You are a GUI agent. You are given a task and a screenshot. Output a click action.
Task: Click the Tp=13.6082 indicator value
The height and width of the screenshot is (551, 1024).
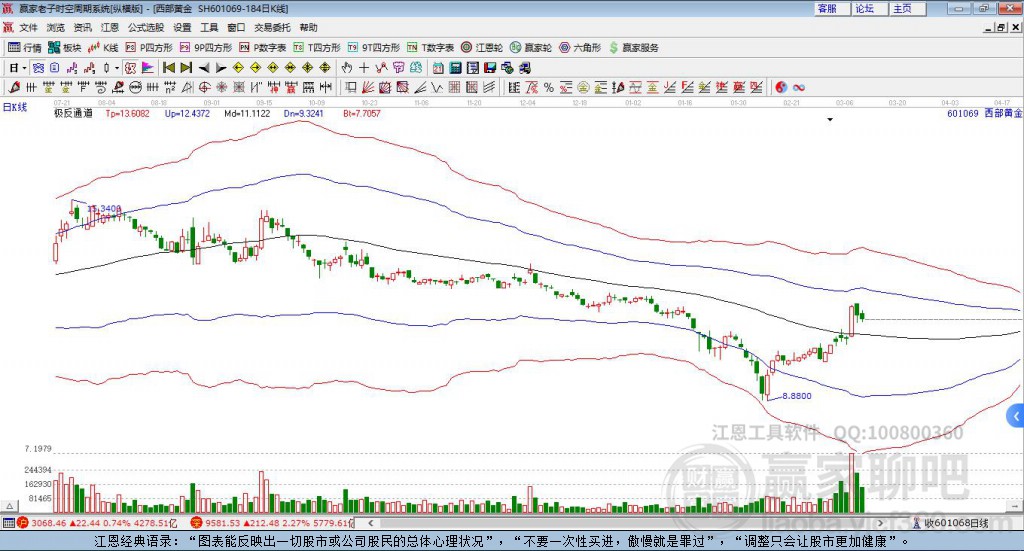tap(127, 114)
